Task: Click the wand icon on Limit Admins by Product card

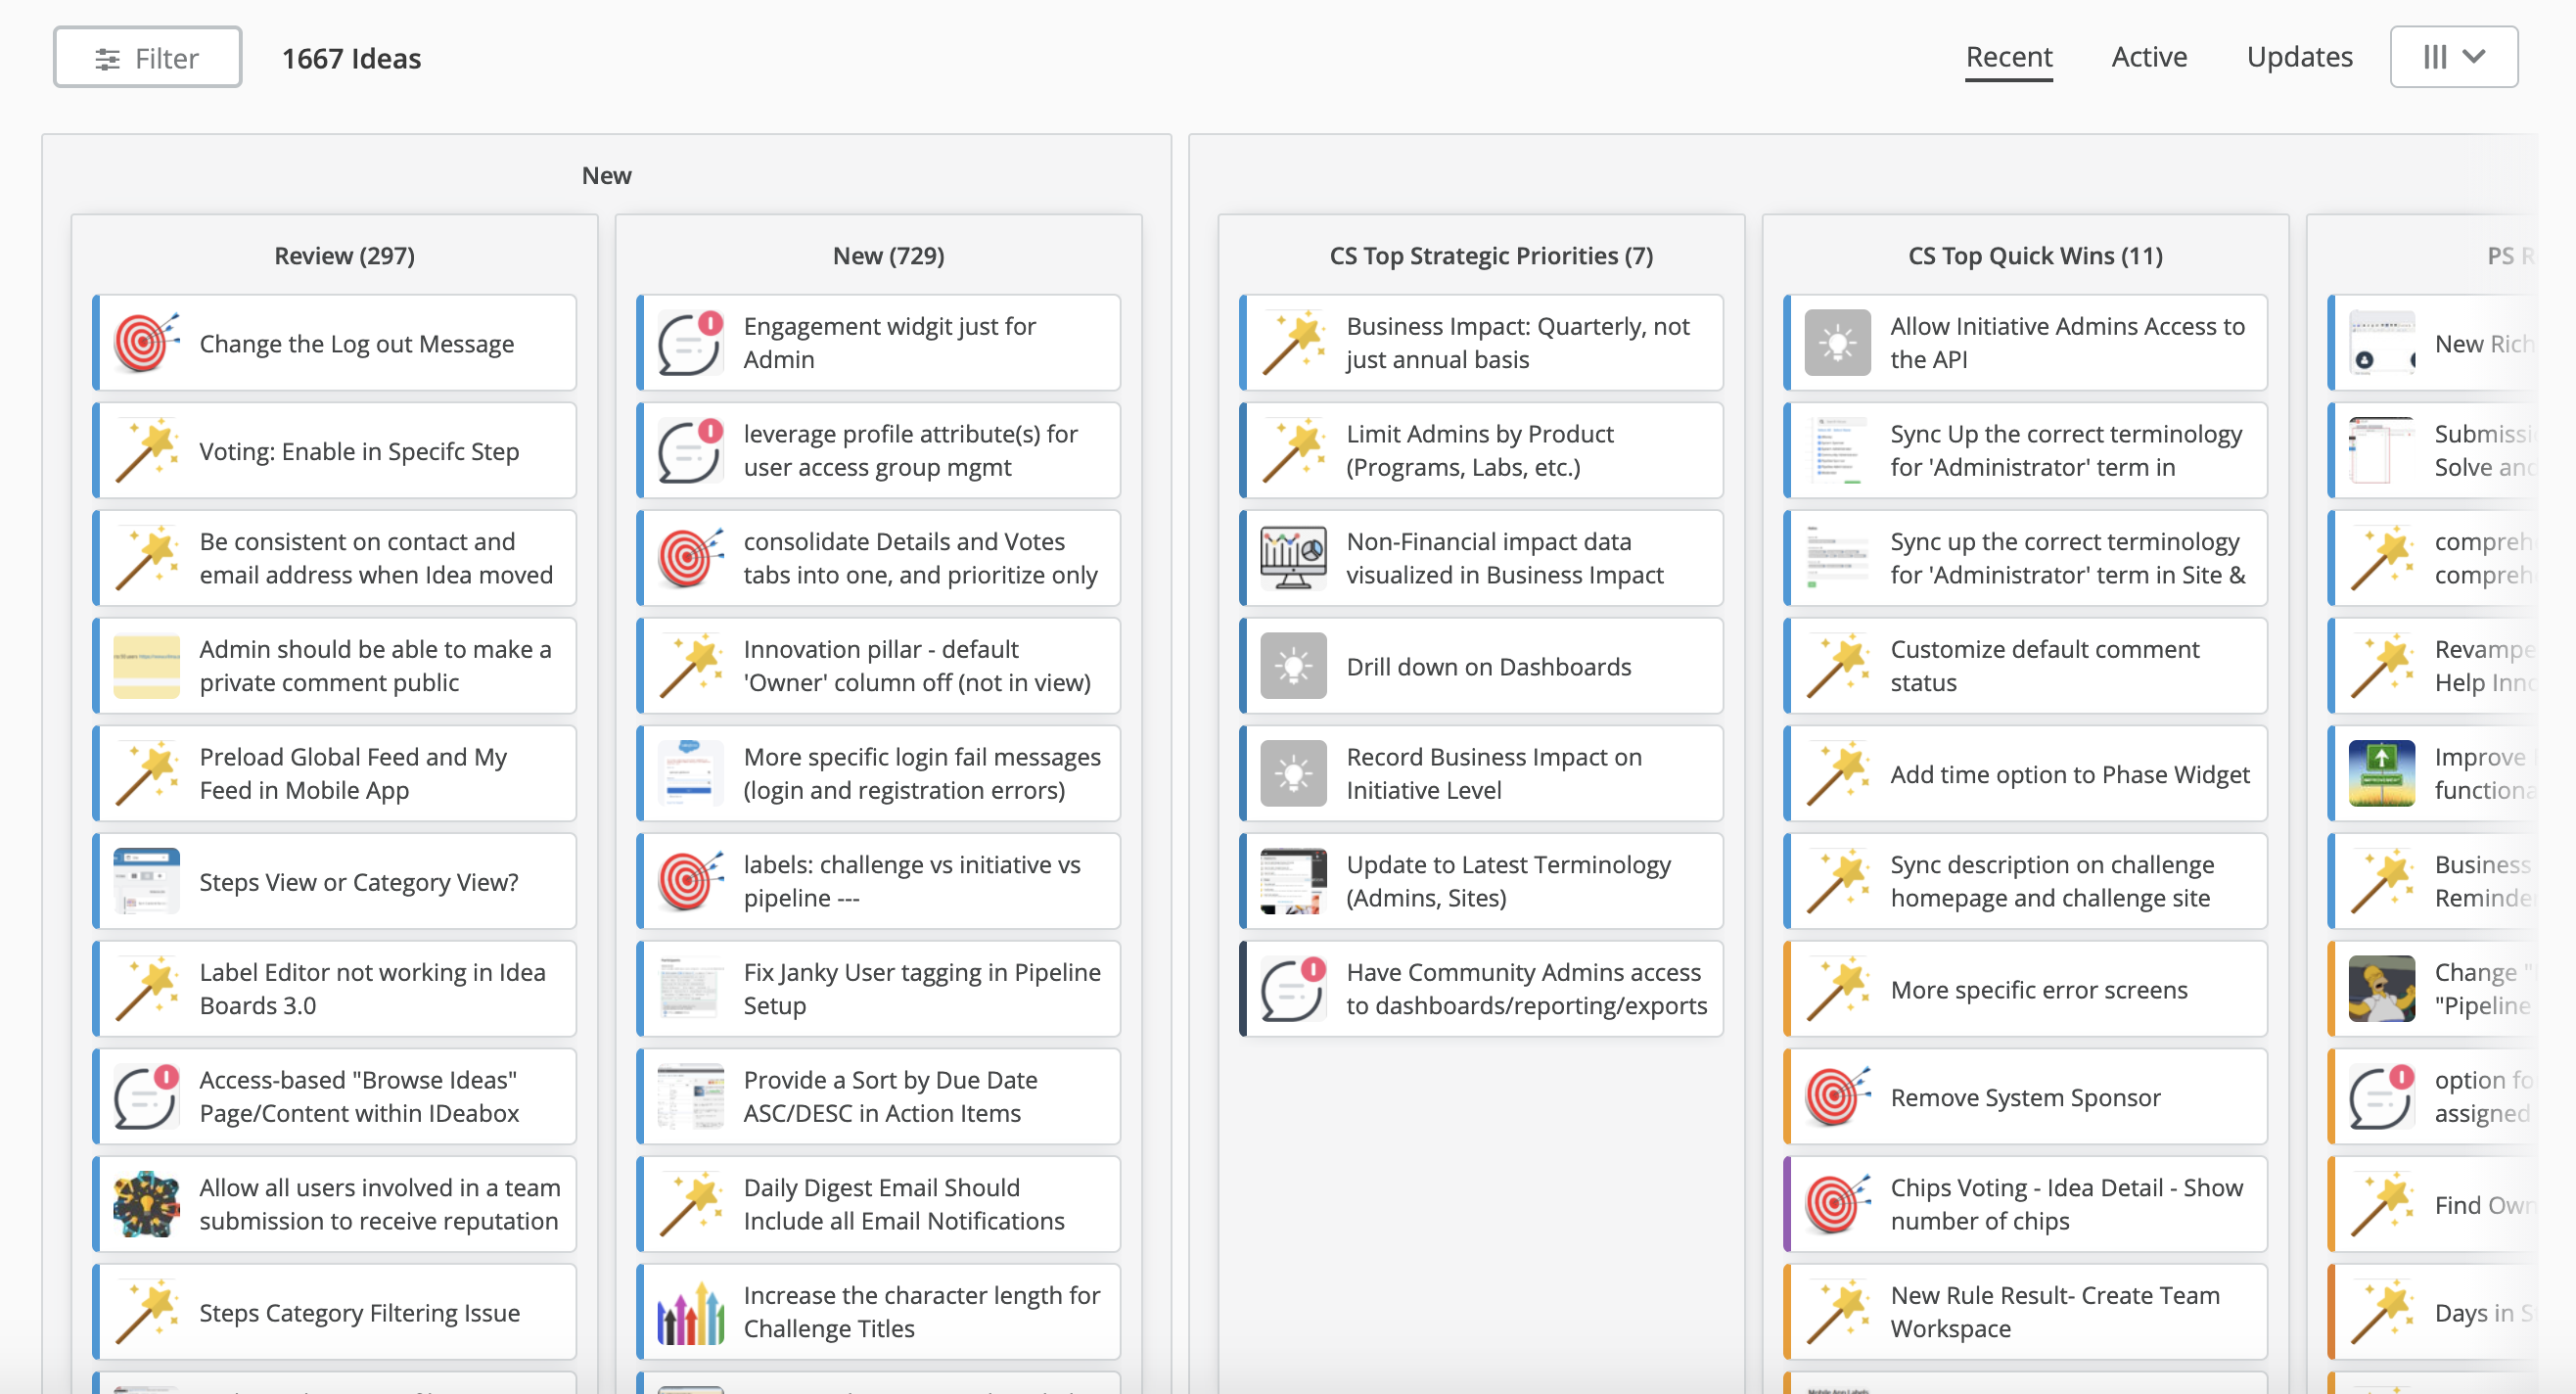Action: click(x=1293, y=451)
